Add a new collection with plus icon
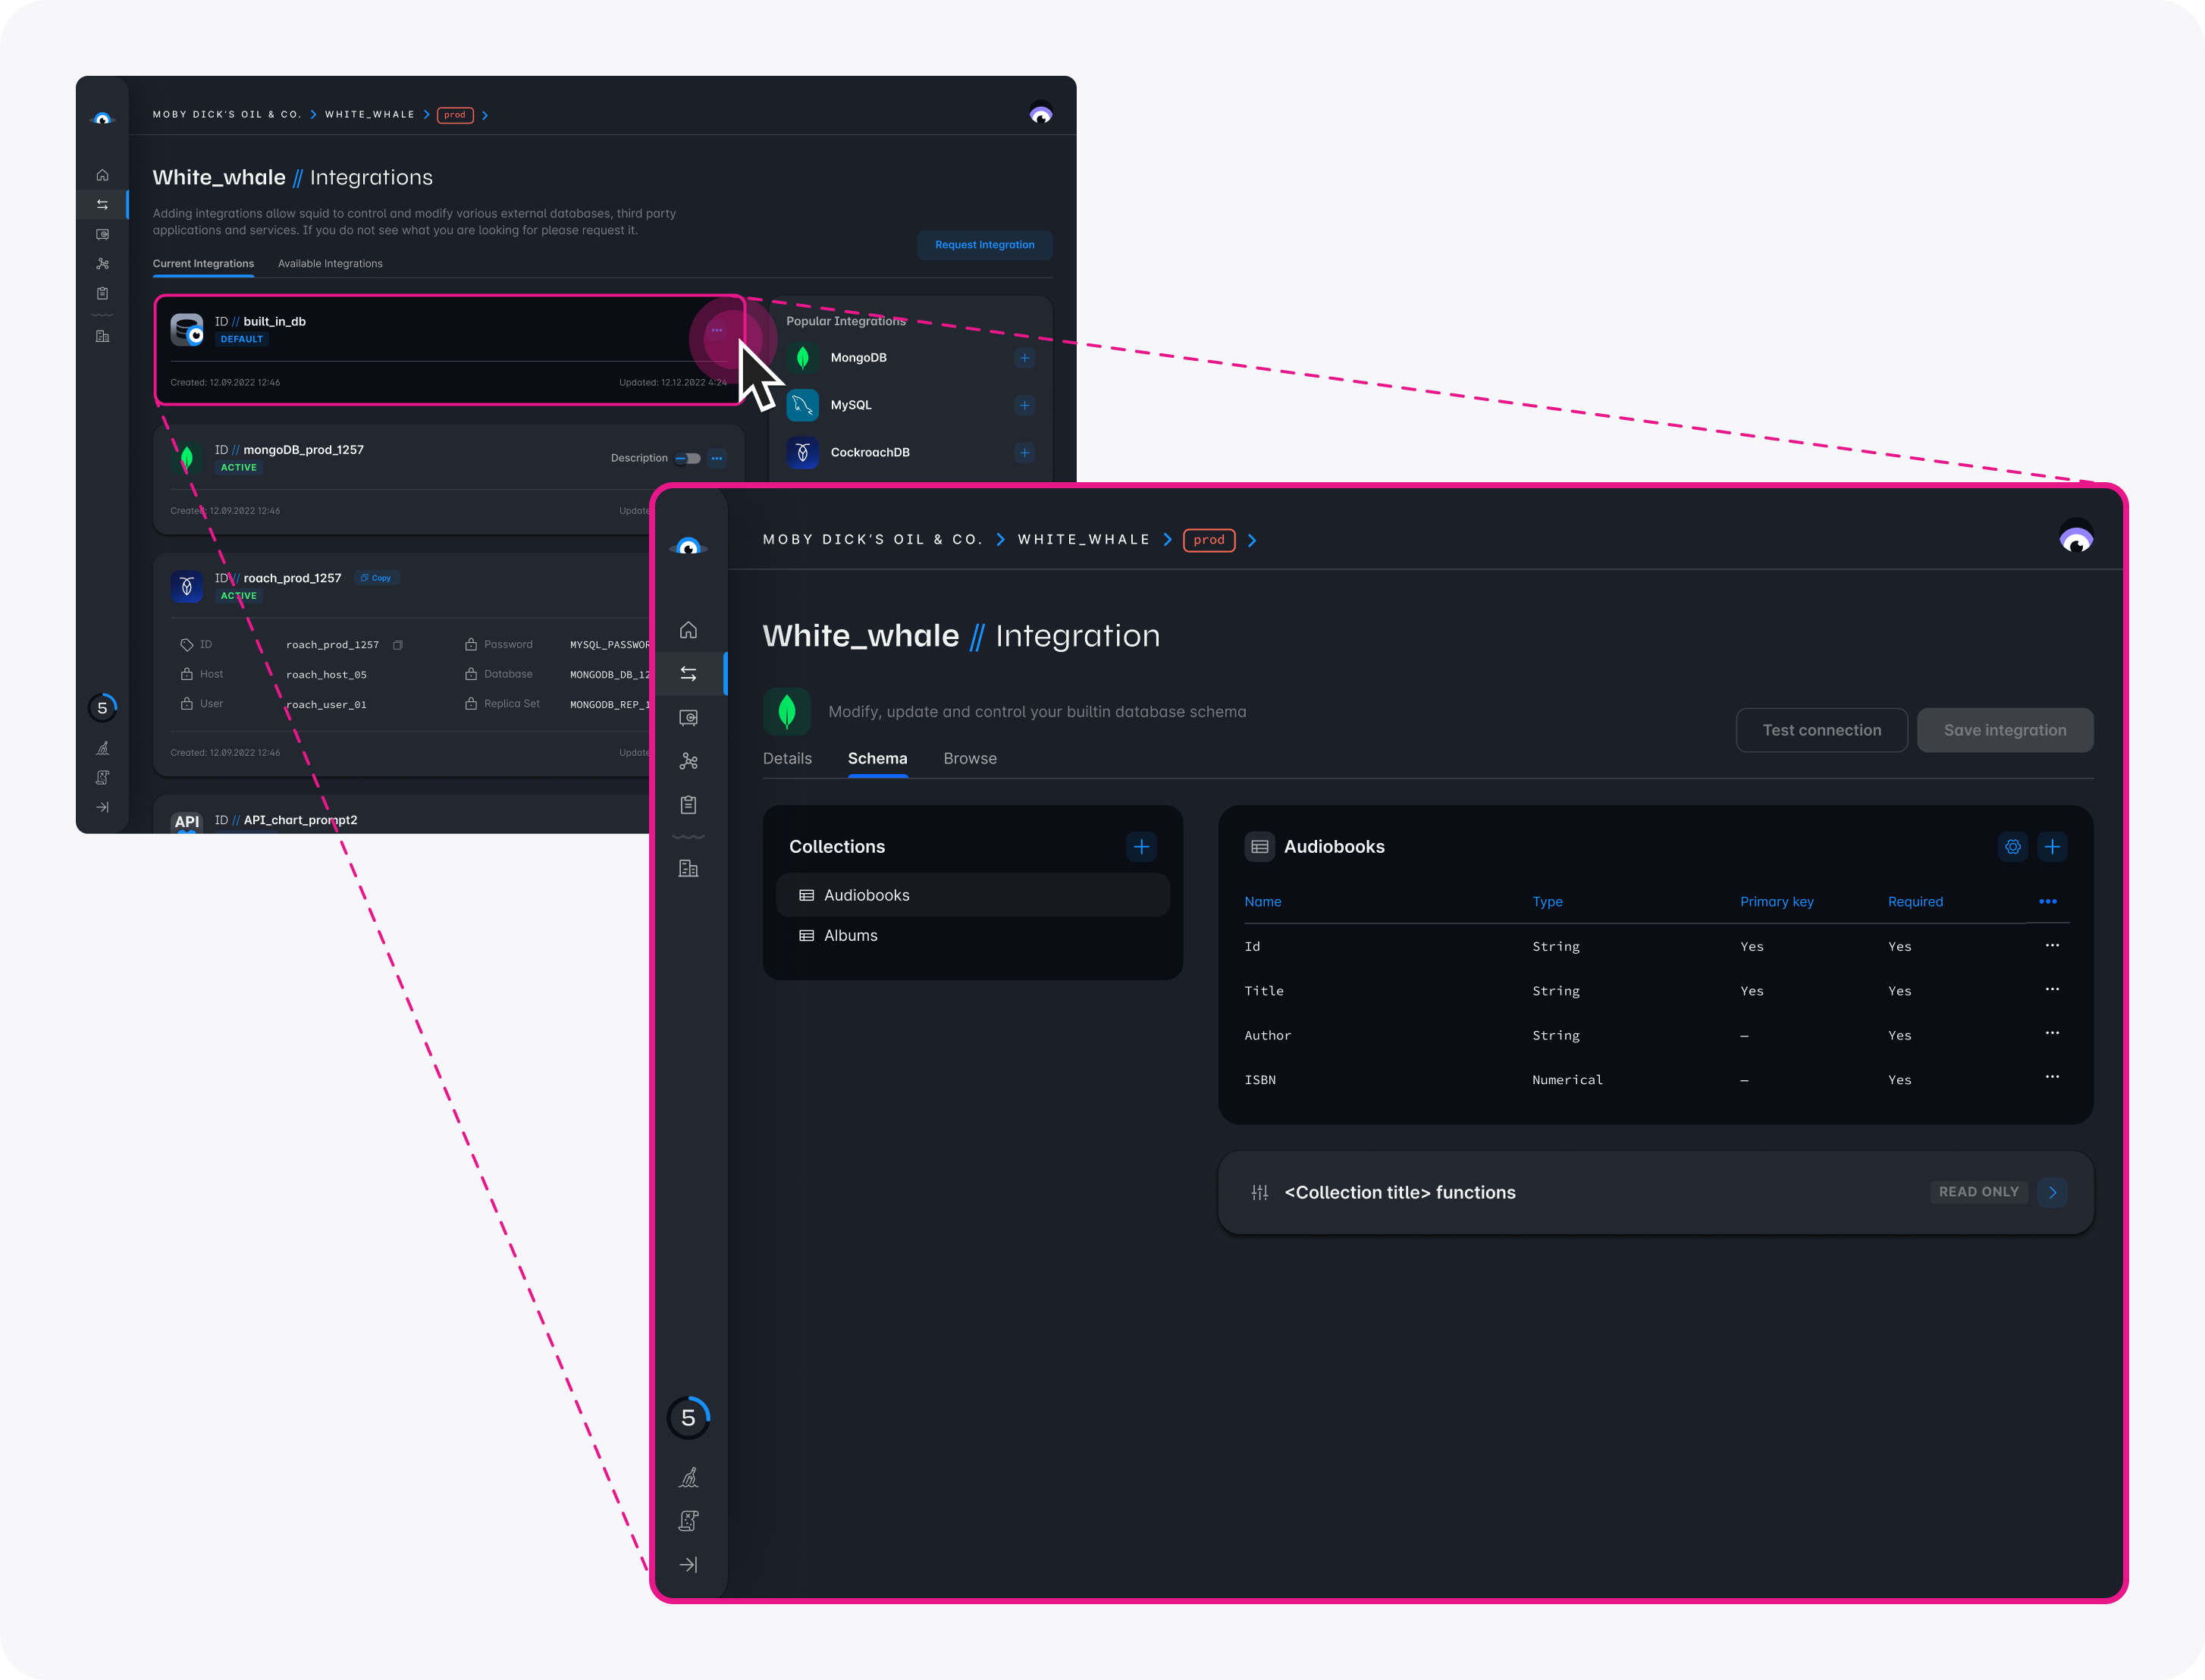Screen dimensions: 2205x1680 click(x=1141, y=847)
